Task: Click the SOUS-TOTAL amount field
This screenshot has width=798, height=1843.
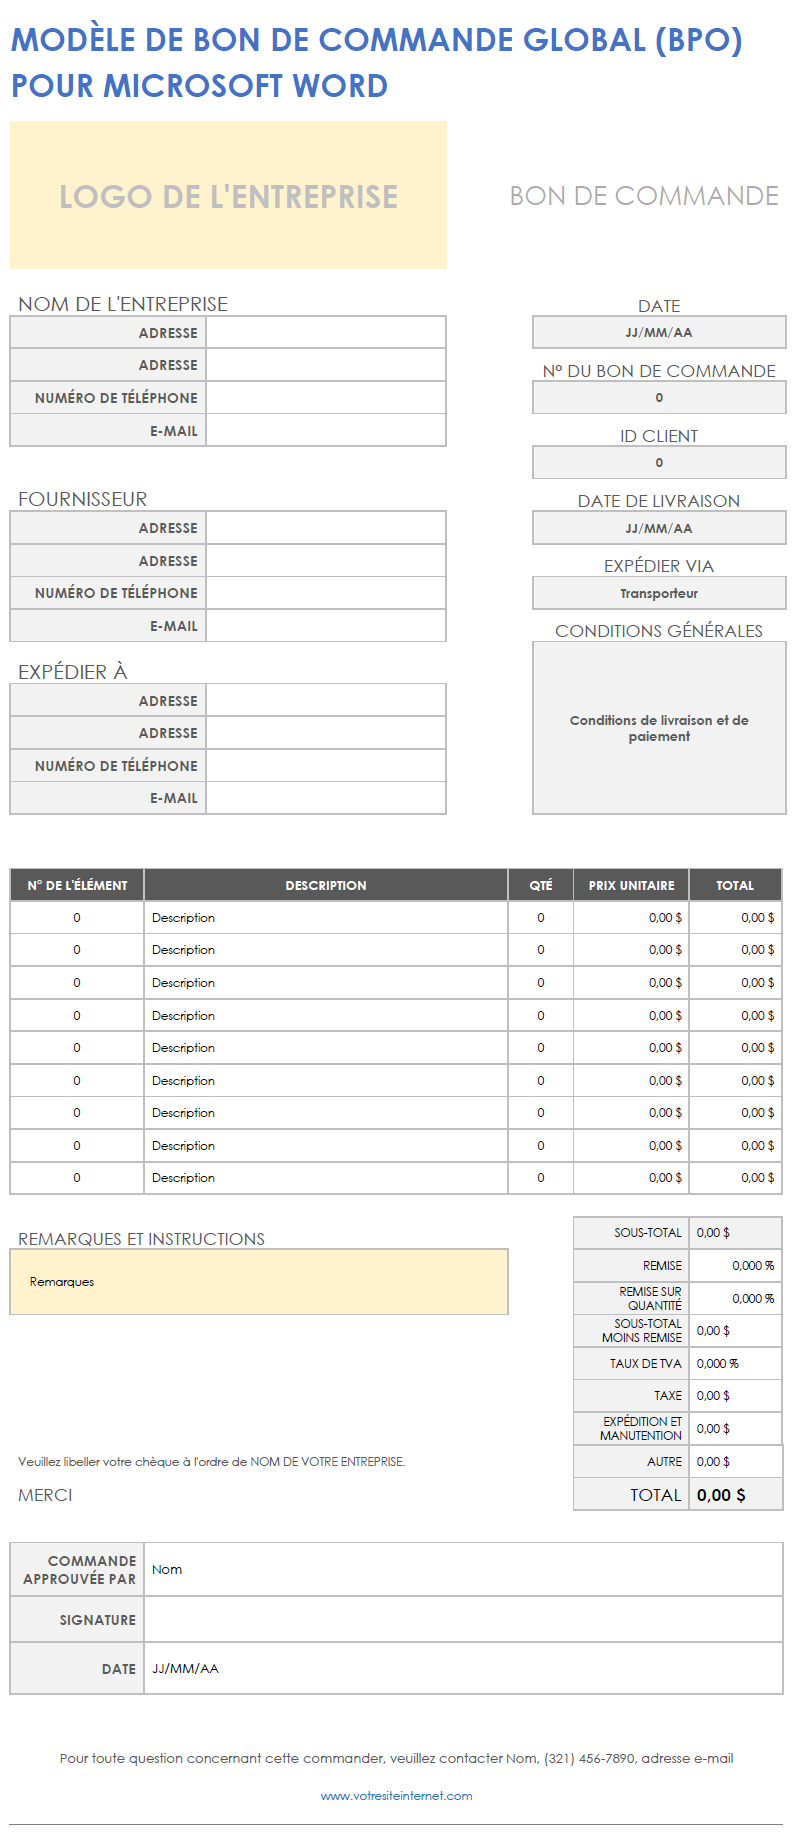Action: click(735, 1233)
